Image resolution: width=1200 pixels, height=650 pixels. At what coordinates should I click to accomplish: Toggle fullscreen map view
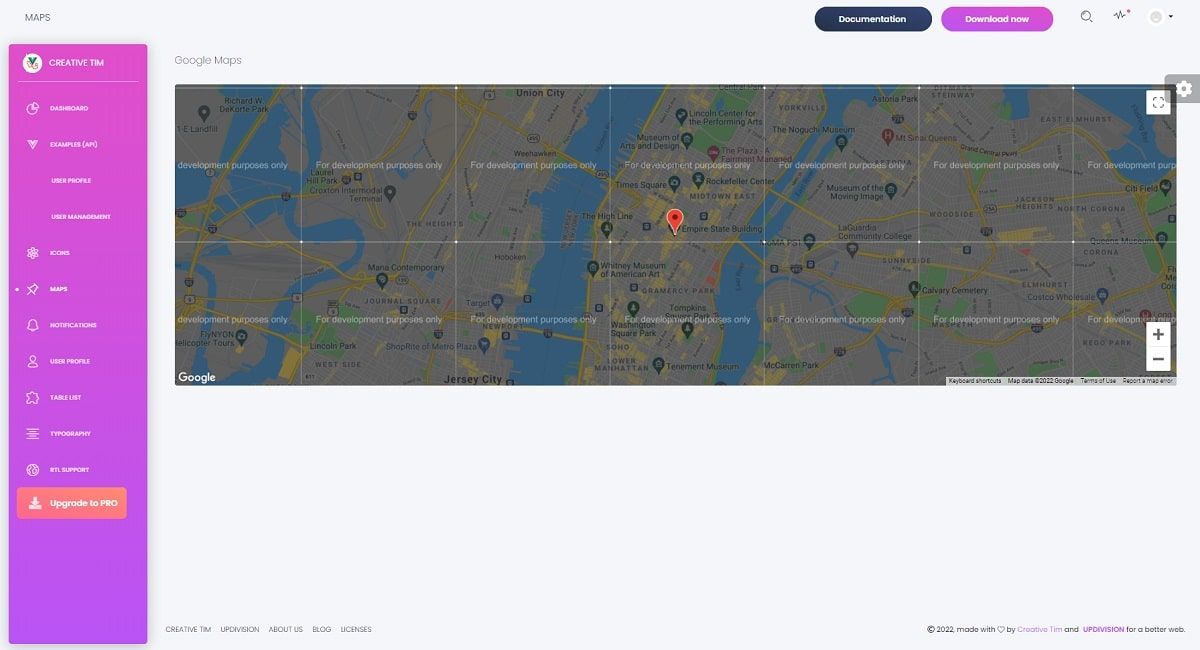1158,102
